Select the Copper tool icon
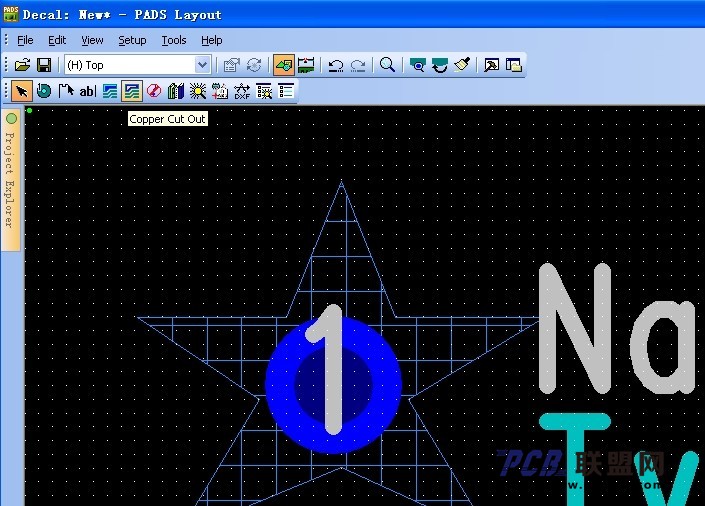This screenshot has height=506, width=705. (x=110, y=91)
